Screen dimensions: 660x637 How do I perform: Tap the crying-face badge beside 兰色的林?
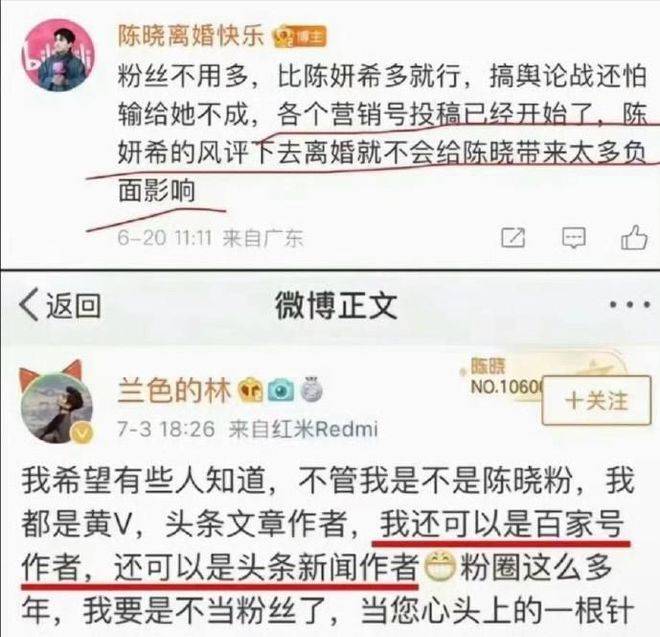[x=250, y=390]
